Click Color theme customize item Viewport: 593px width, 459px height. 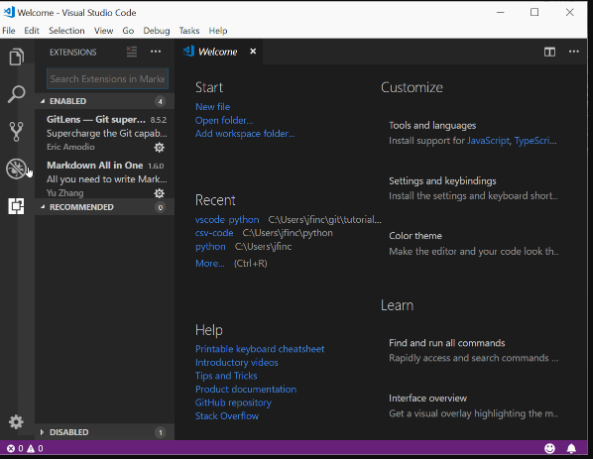473,243
